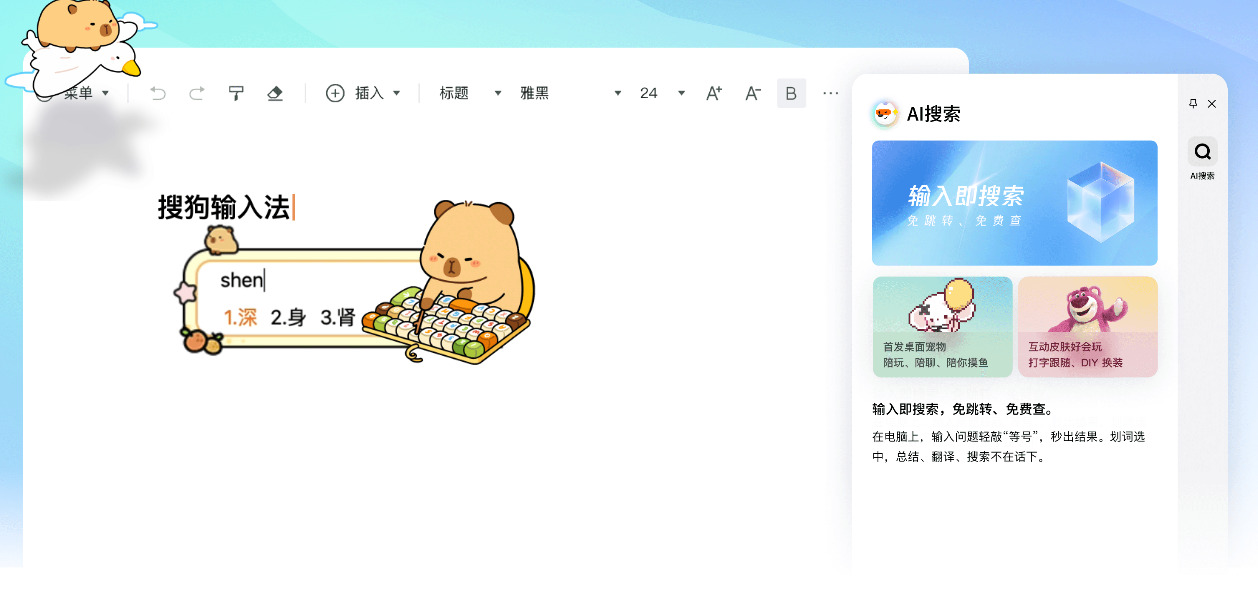The image size is (1258, 615).
Task: Expand the 插入 dropdown arrow
Action: pyautogui.click(x=396, y=93)
